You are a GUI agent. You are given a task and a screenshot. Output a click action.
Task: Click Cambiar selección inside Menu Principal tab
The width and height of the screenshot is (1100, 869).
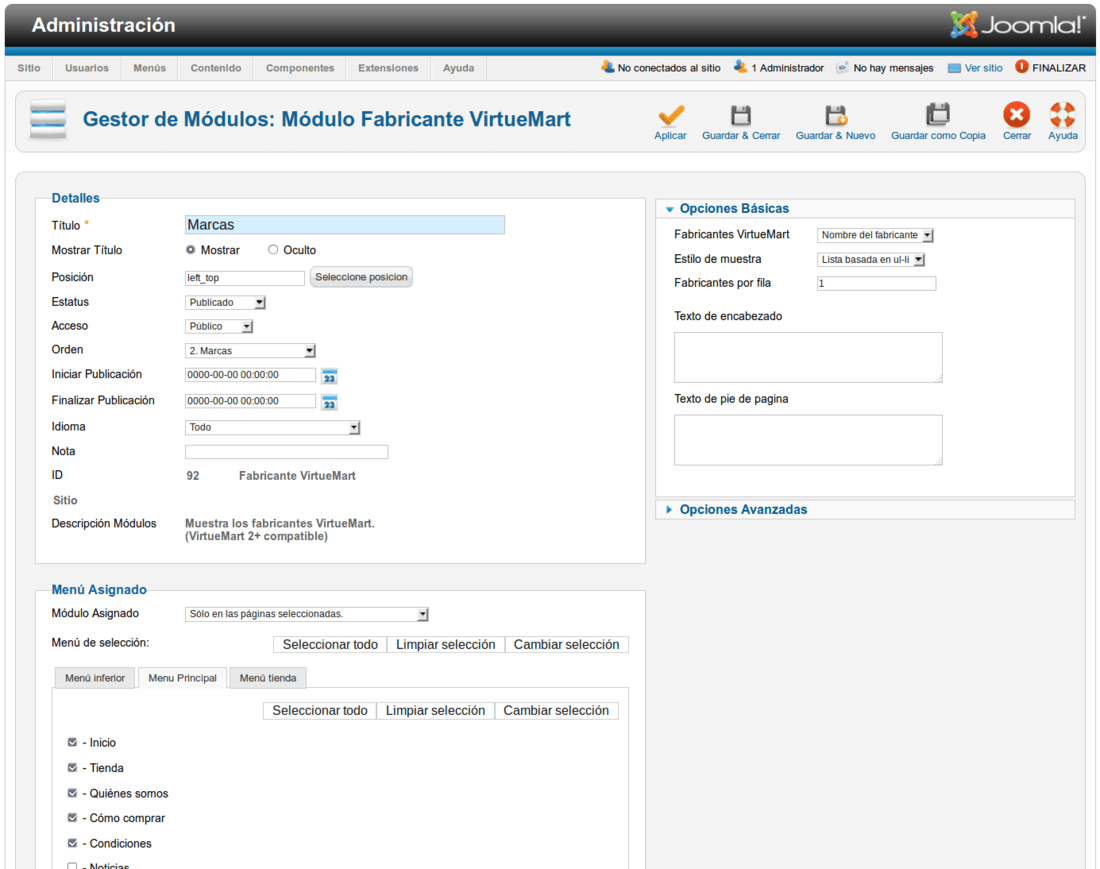pos(556,710)
